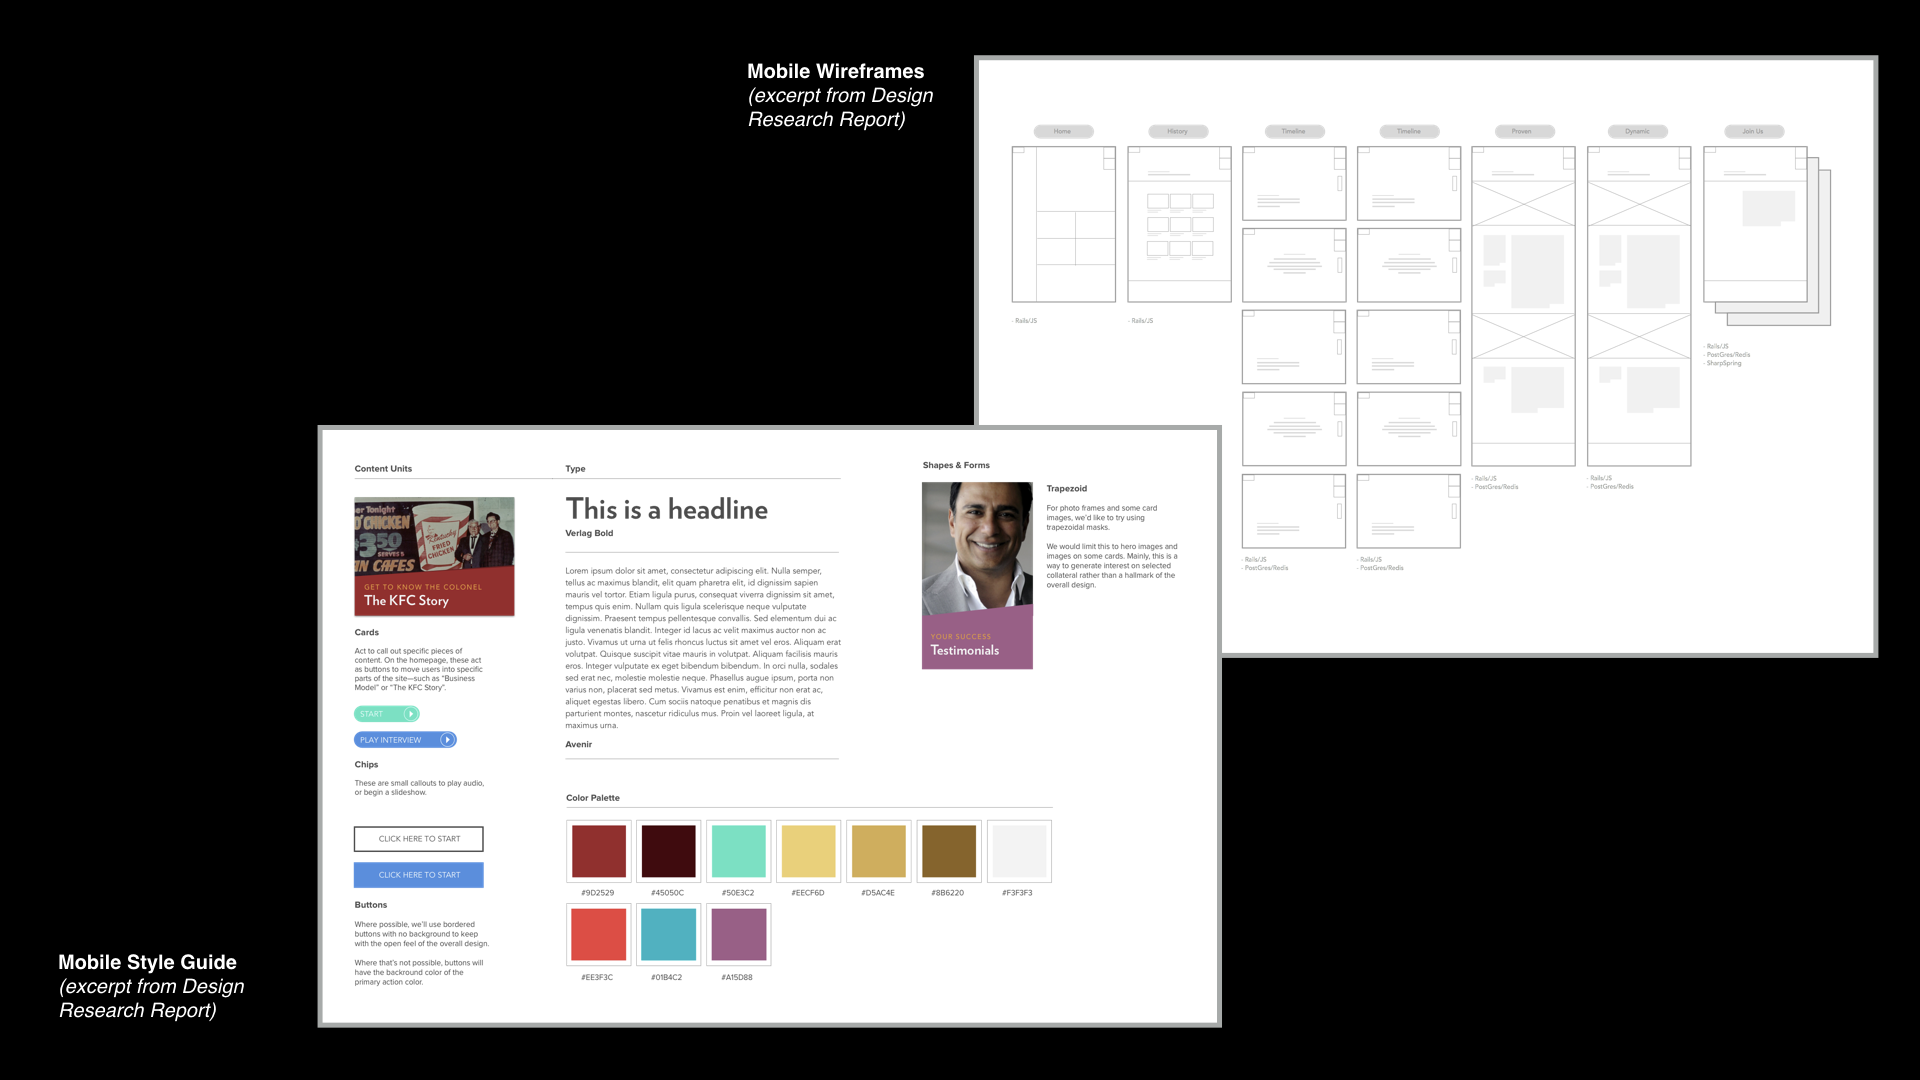This screenshot has width=1920, height=1080.
Task: Open the Testimonials trapezoid card
Action: (977, 576)
